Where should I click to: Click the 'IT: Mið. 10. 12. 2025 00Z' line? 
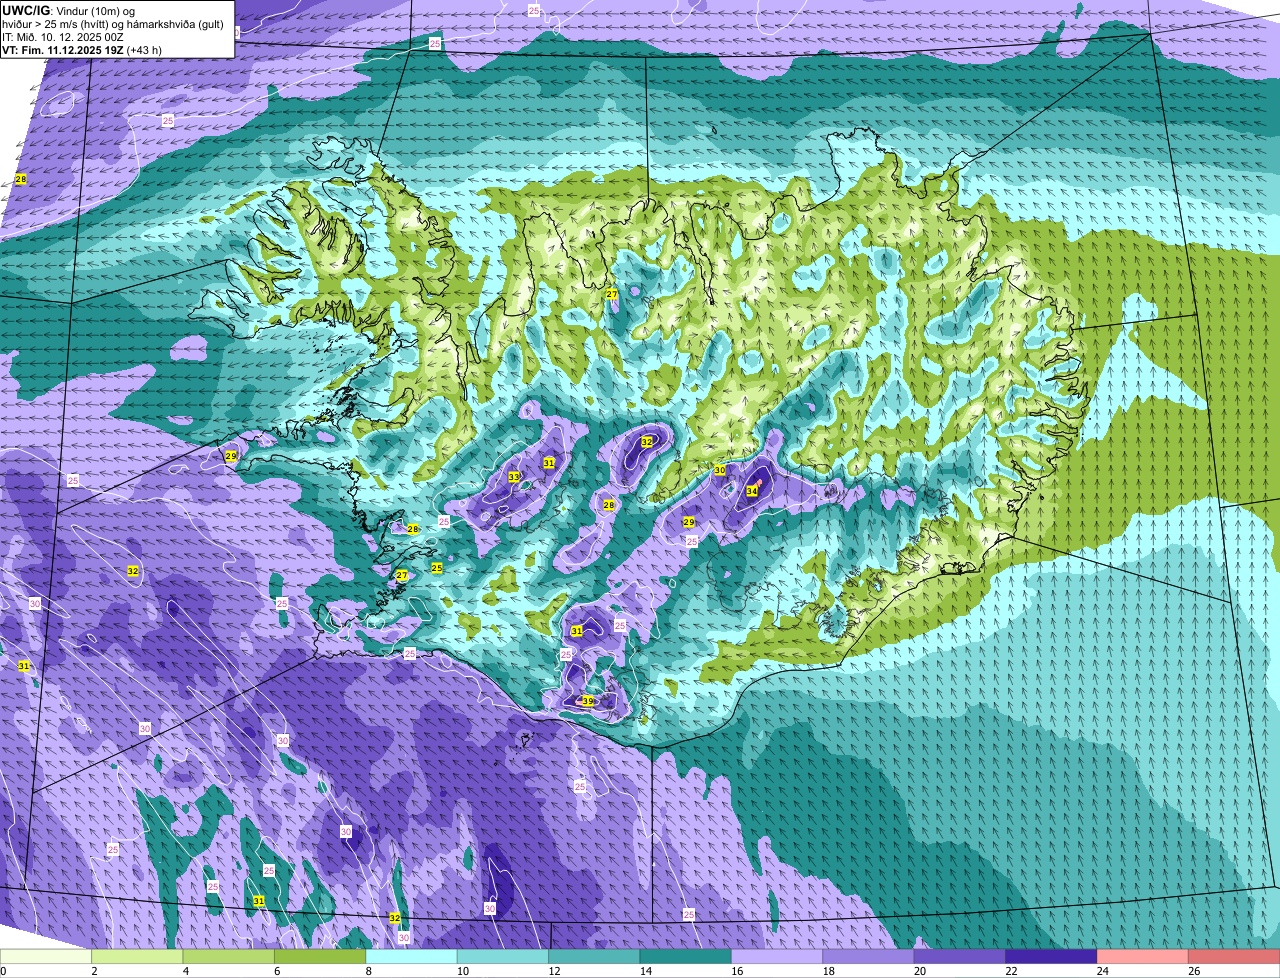[63, 37]
